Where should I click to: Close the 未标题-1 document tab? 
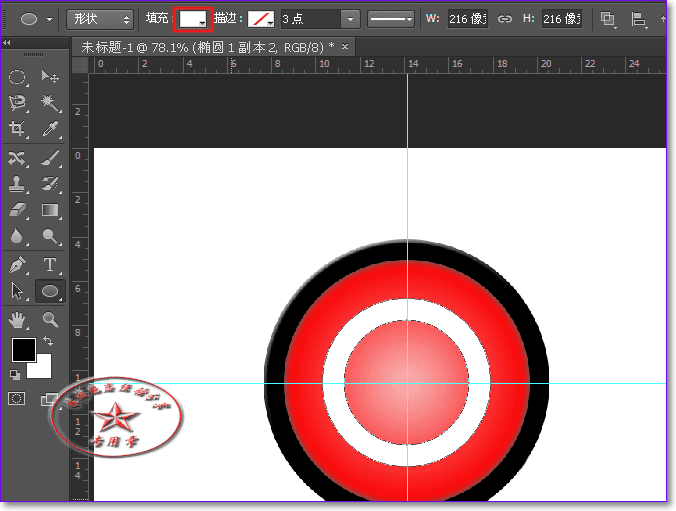click(346, 47)
